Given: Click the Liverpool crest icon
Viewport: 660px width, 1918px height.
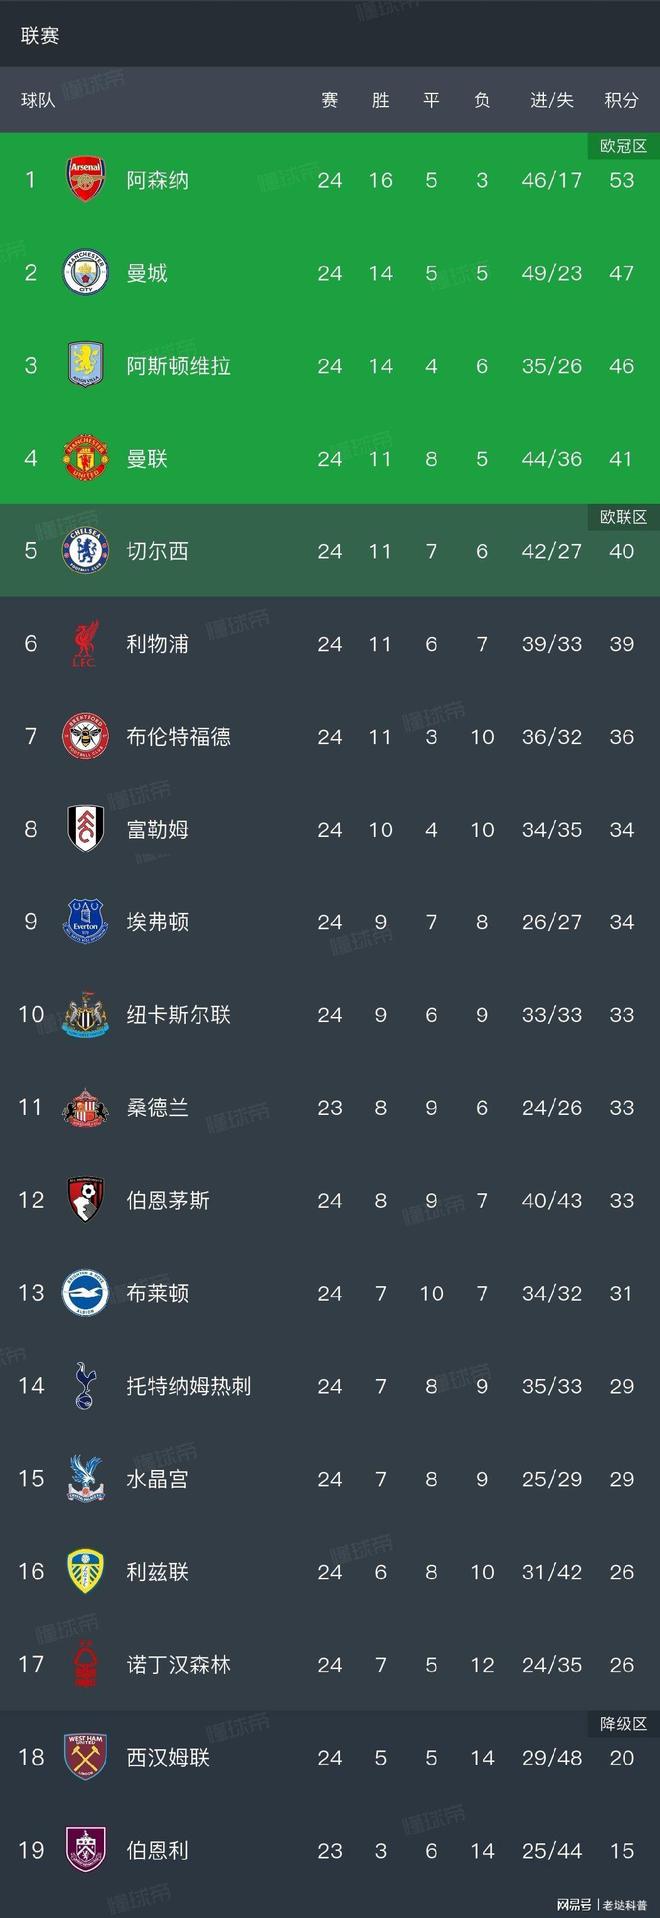Looking at the screenshot, I should (x=86, y=644).
